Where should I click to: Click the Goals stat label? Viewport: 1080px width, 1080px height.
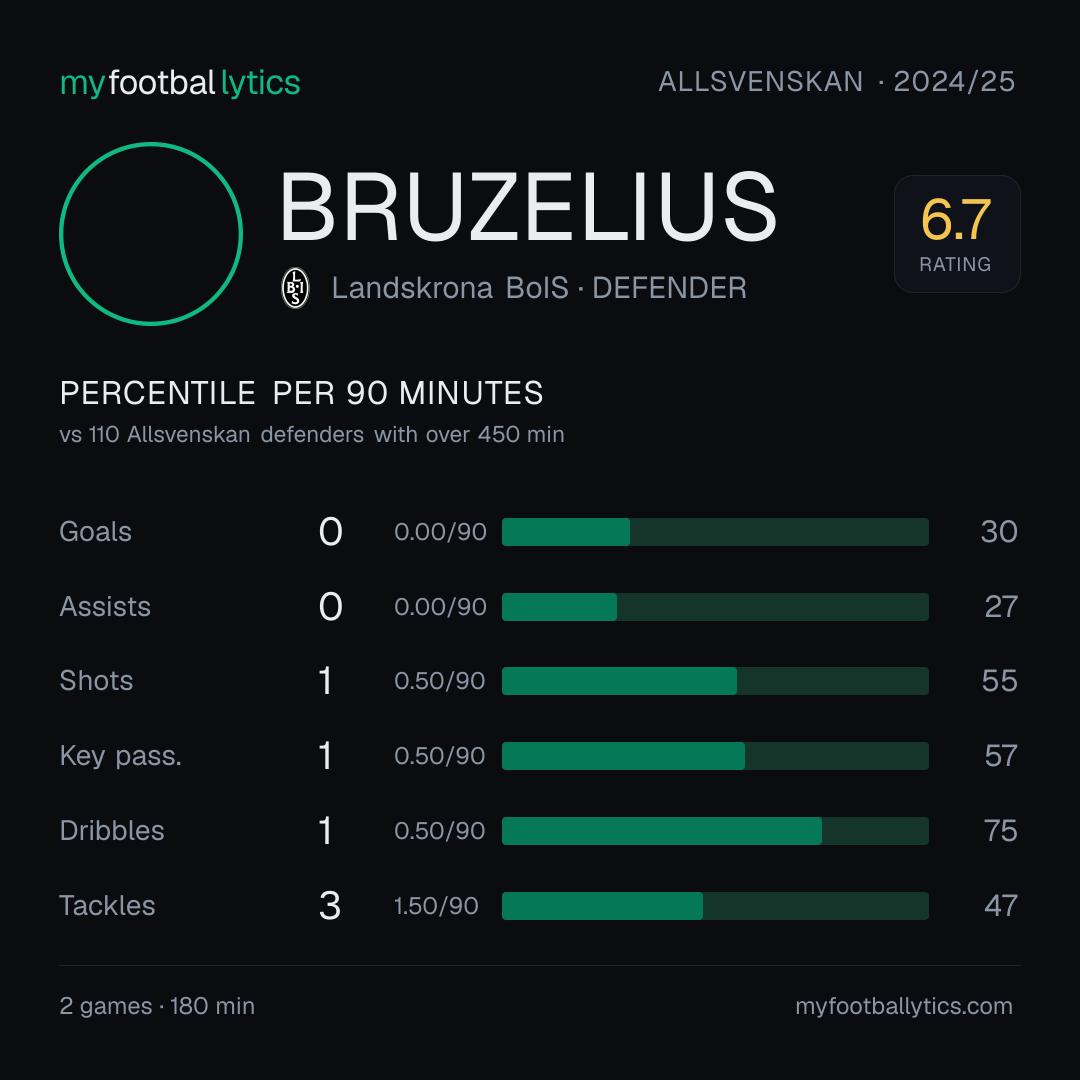96,532
